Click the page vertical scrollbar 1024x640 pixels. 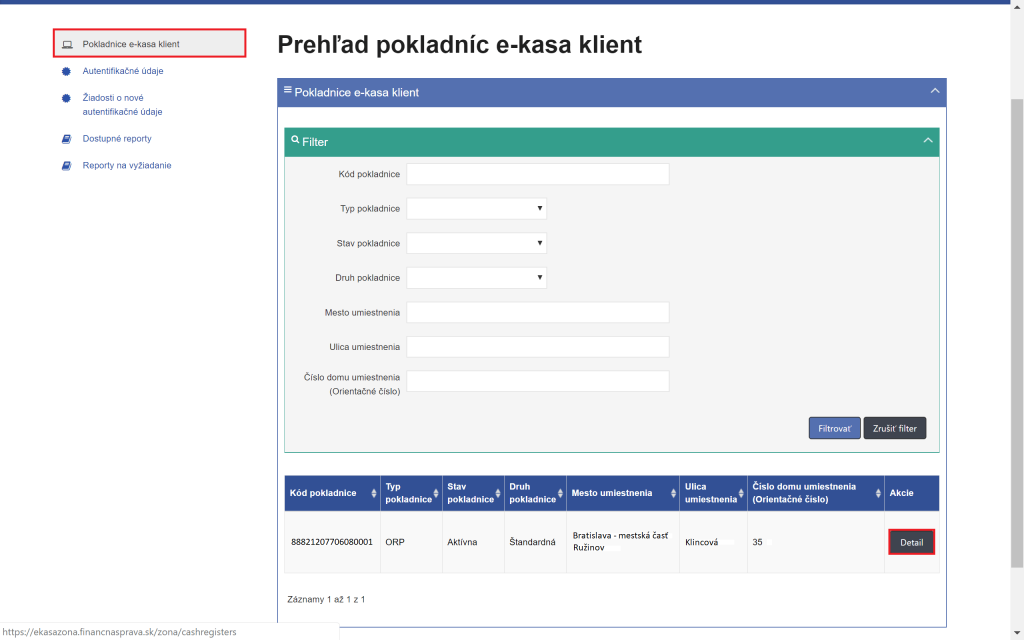coord(1017,333)
